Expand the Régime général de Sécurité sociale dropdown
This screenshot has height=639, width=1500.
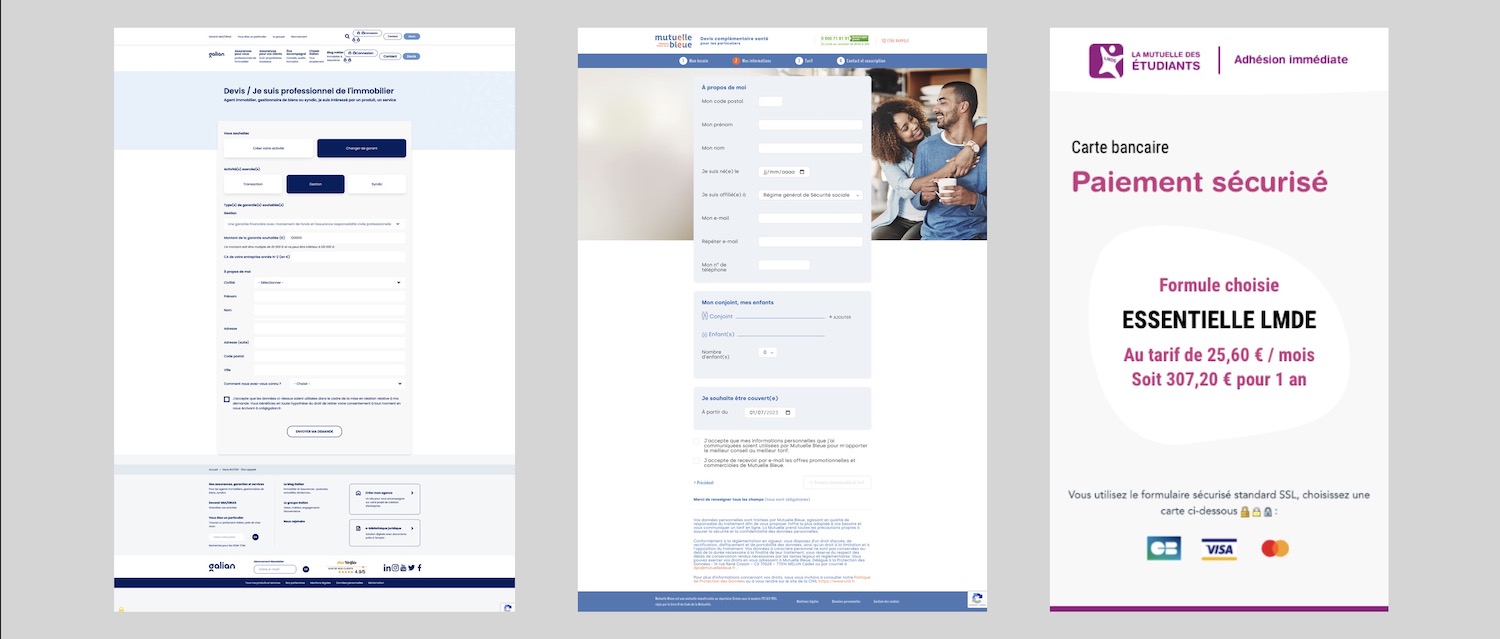[x=810, y=195]
